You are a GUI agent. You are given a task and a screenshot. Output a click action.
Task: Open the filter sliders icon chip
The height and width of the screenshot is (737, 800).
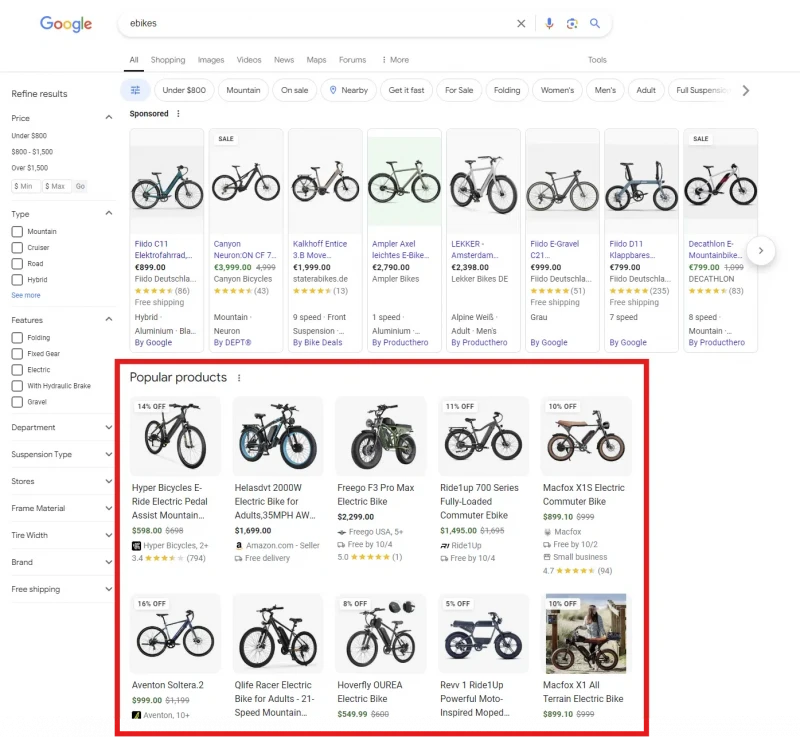click(x=135, y=90)
